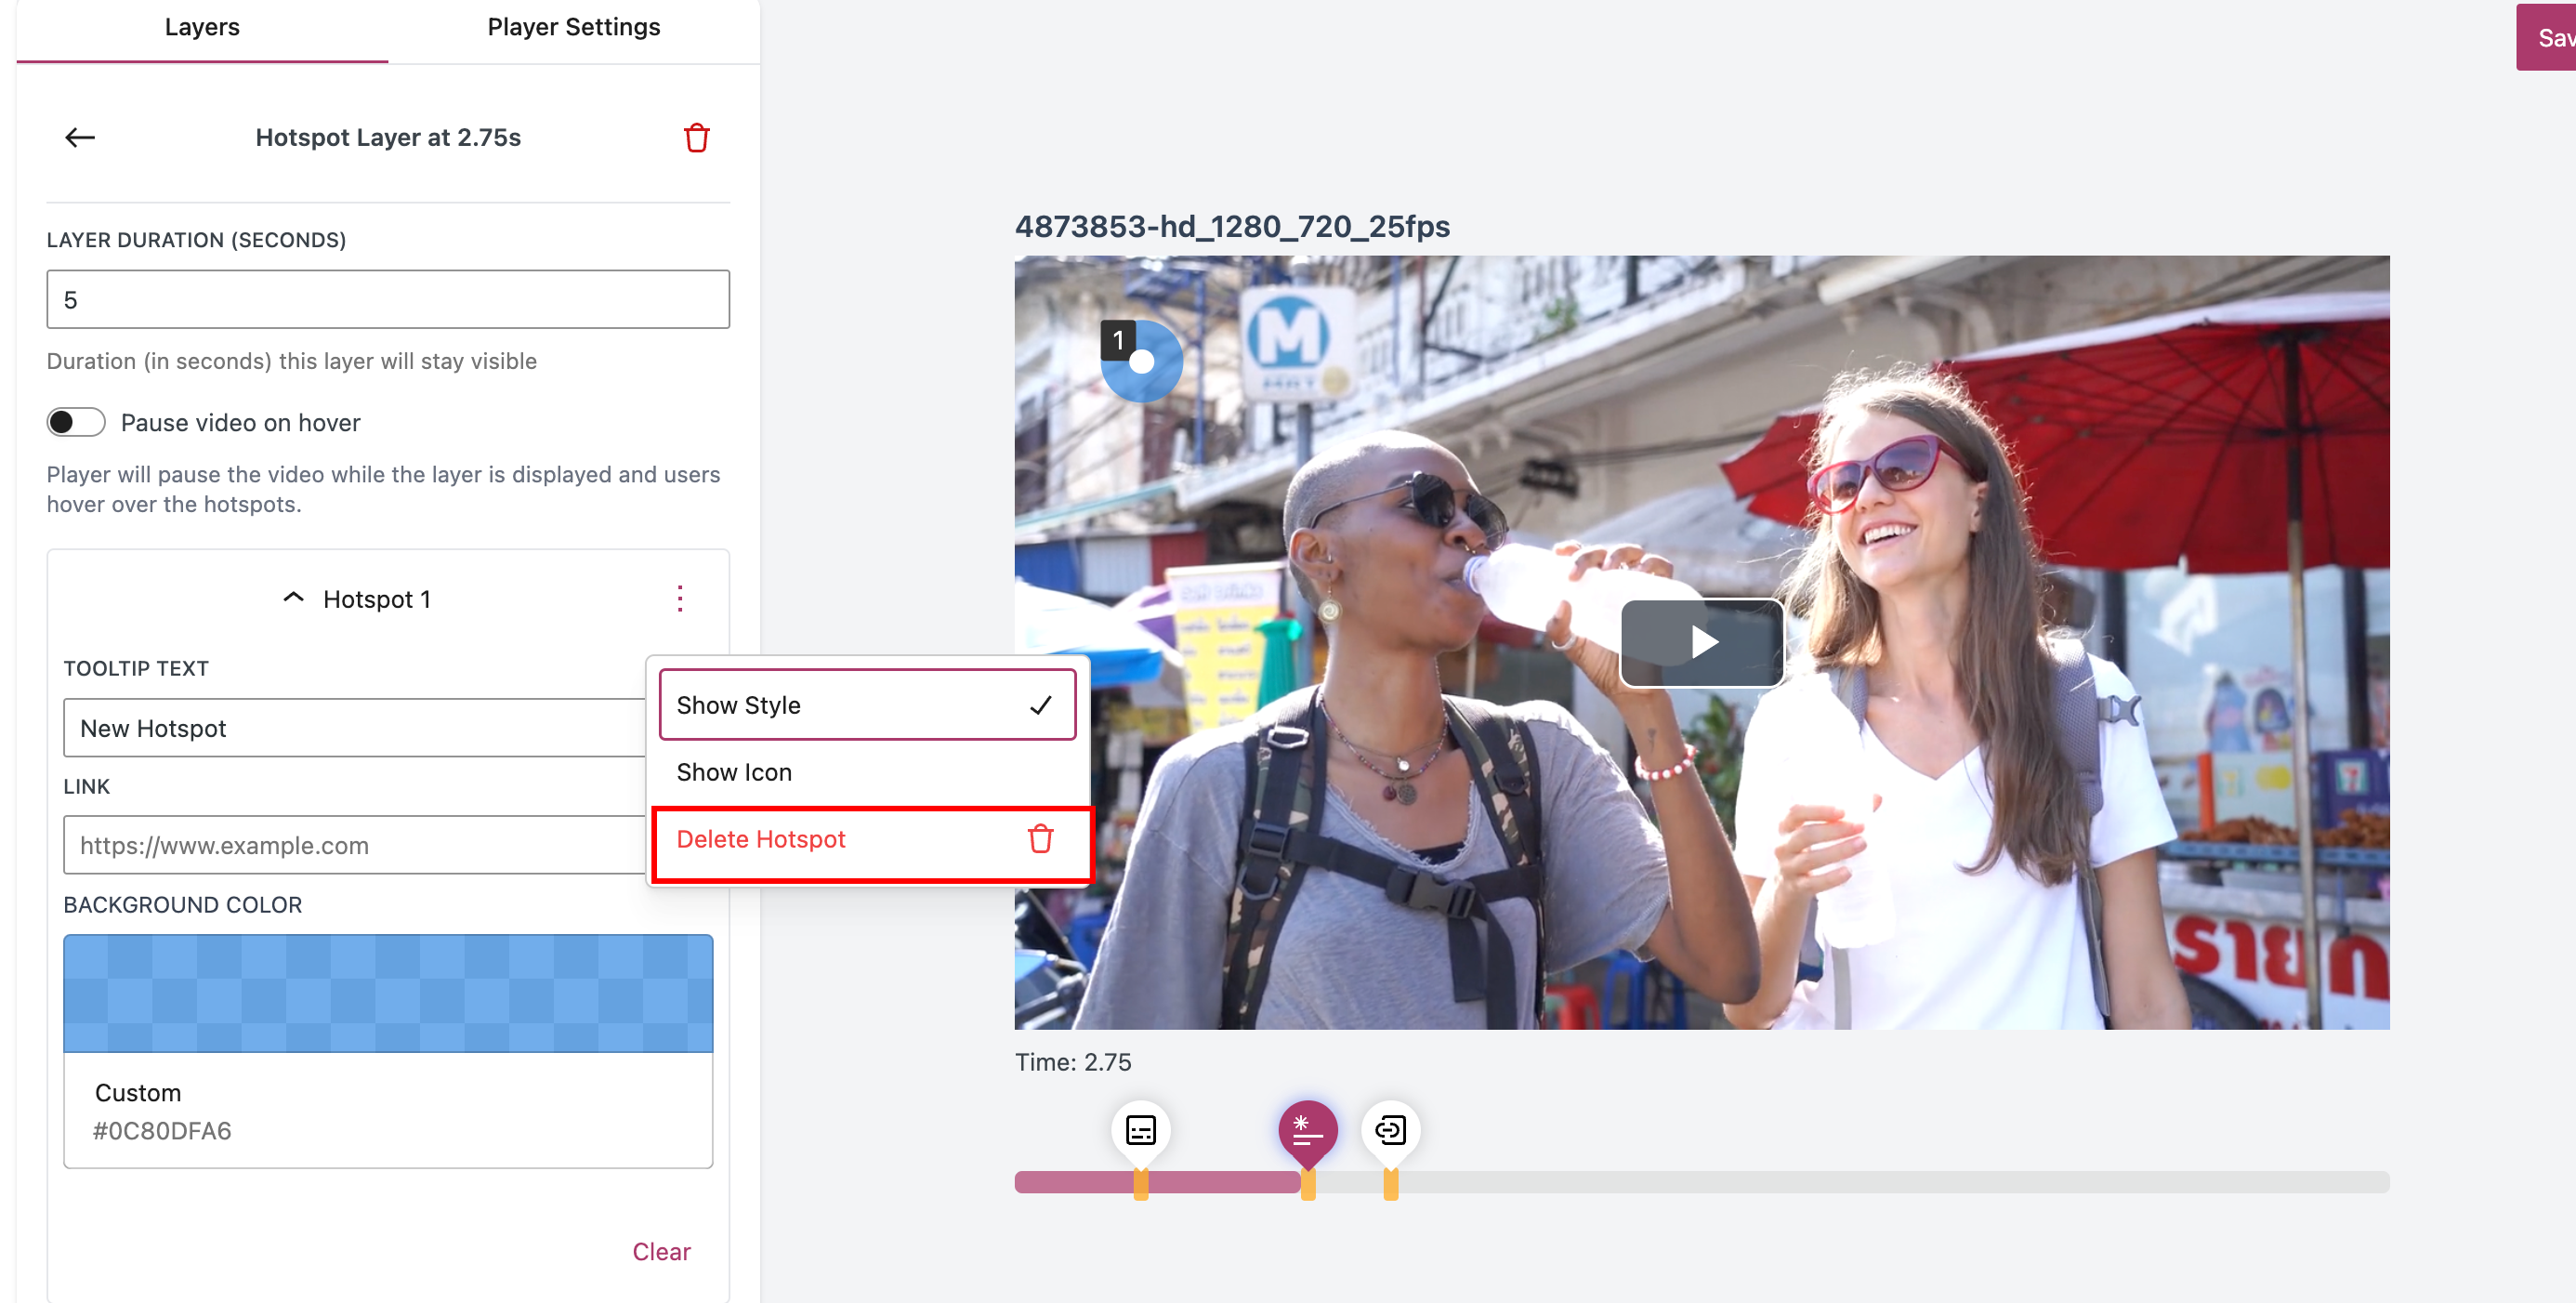
Task: Choose Delete Hotspot from menu
Action: point(761,839)
